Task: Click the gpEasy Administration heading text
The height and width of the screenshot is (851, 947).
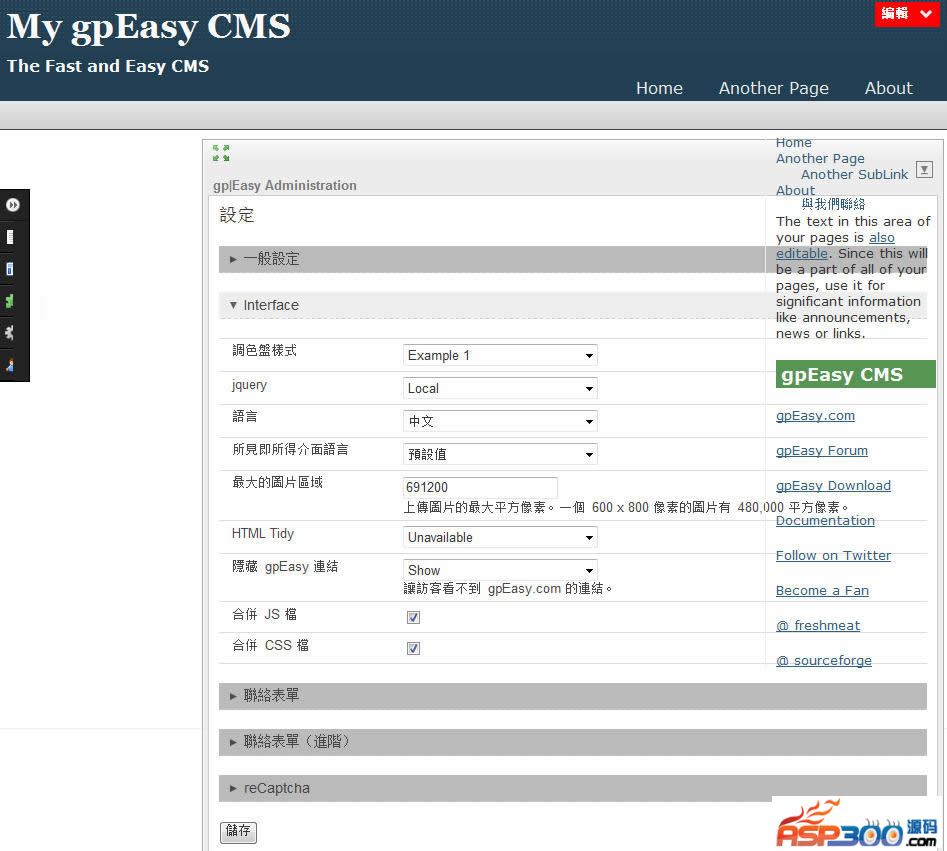Action: point(284,185)
